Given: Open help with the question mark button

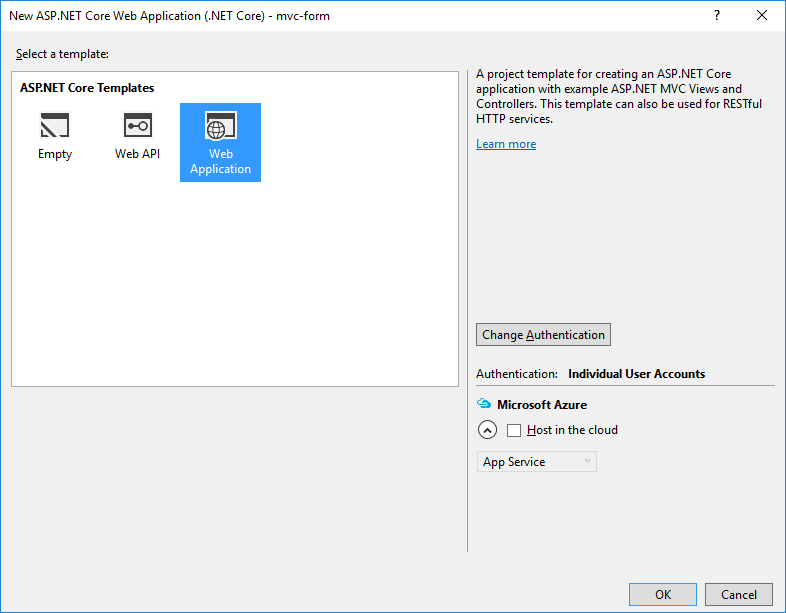Looking at the screenshot, I should (716, 15).
